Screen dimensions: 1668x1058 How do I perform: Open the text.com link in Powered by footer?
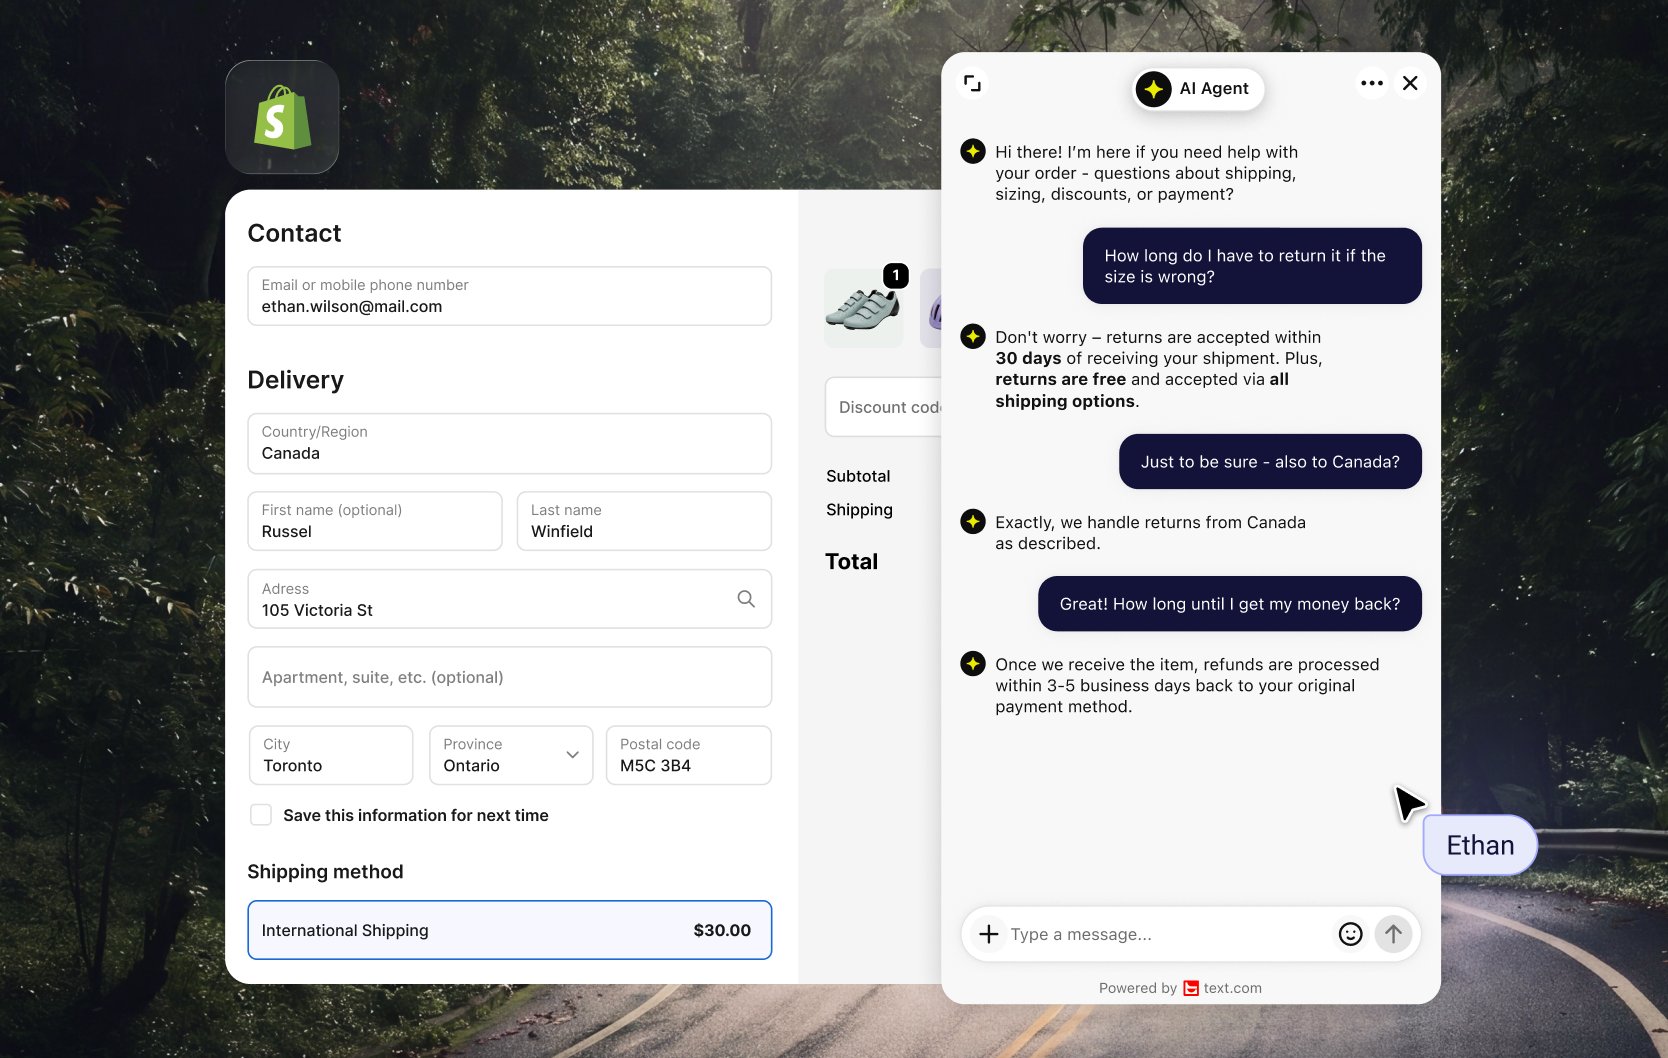[x=1232, y=988]
